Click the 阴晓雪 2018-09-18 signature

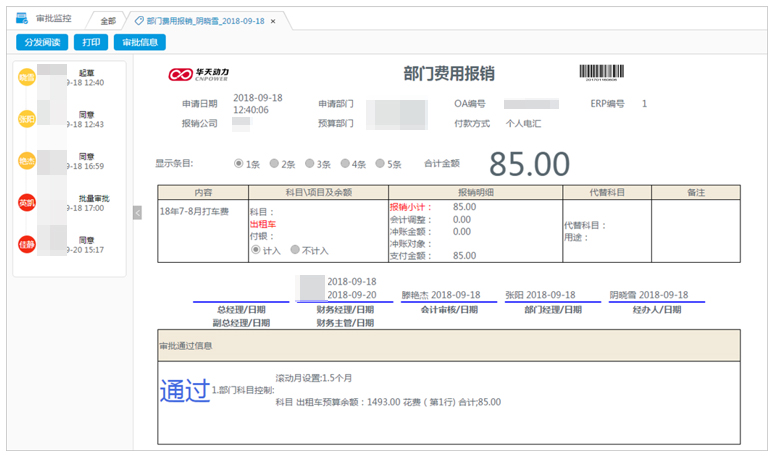(649, 295)
